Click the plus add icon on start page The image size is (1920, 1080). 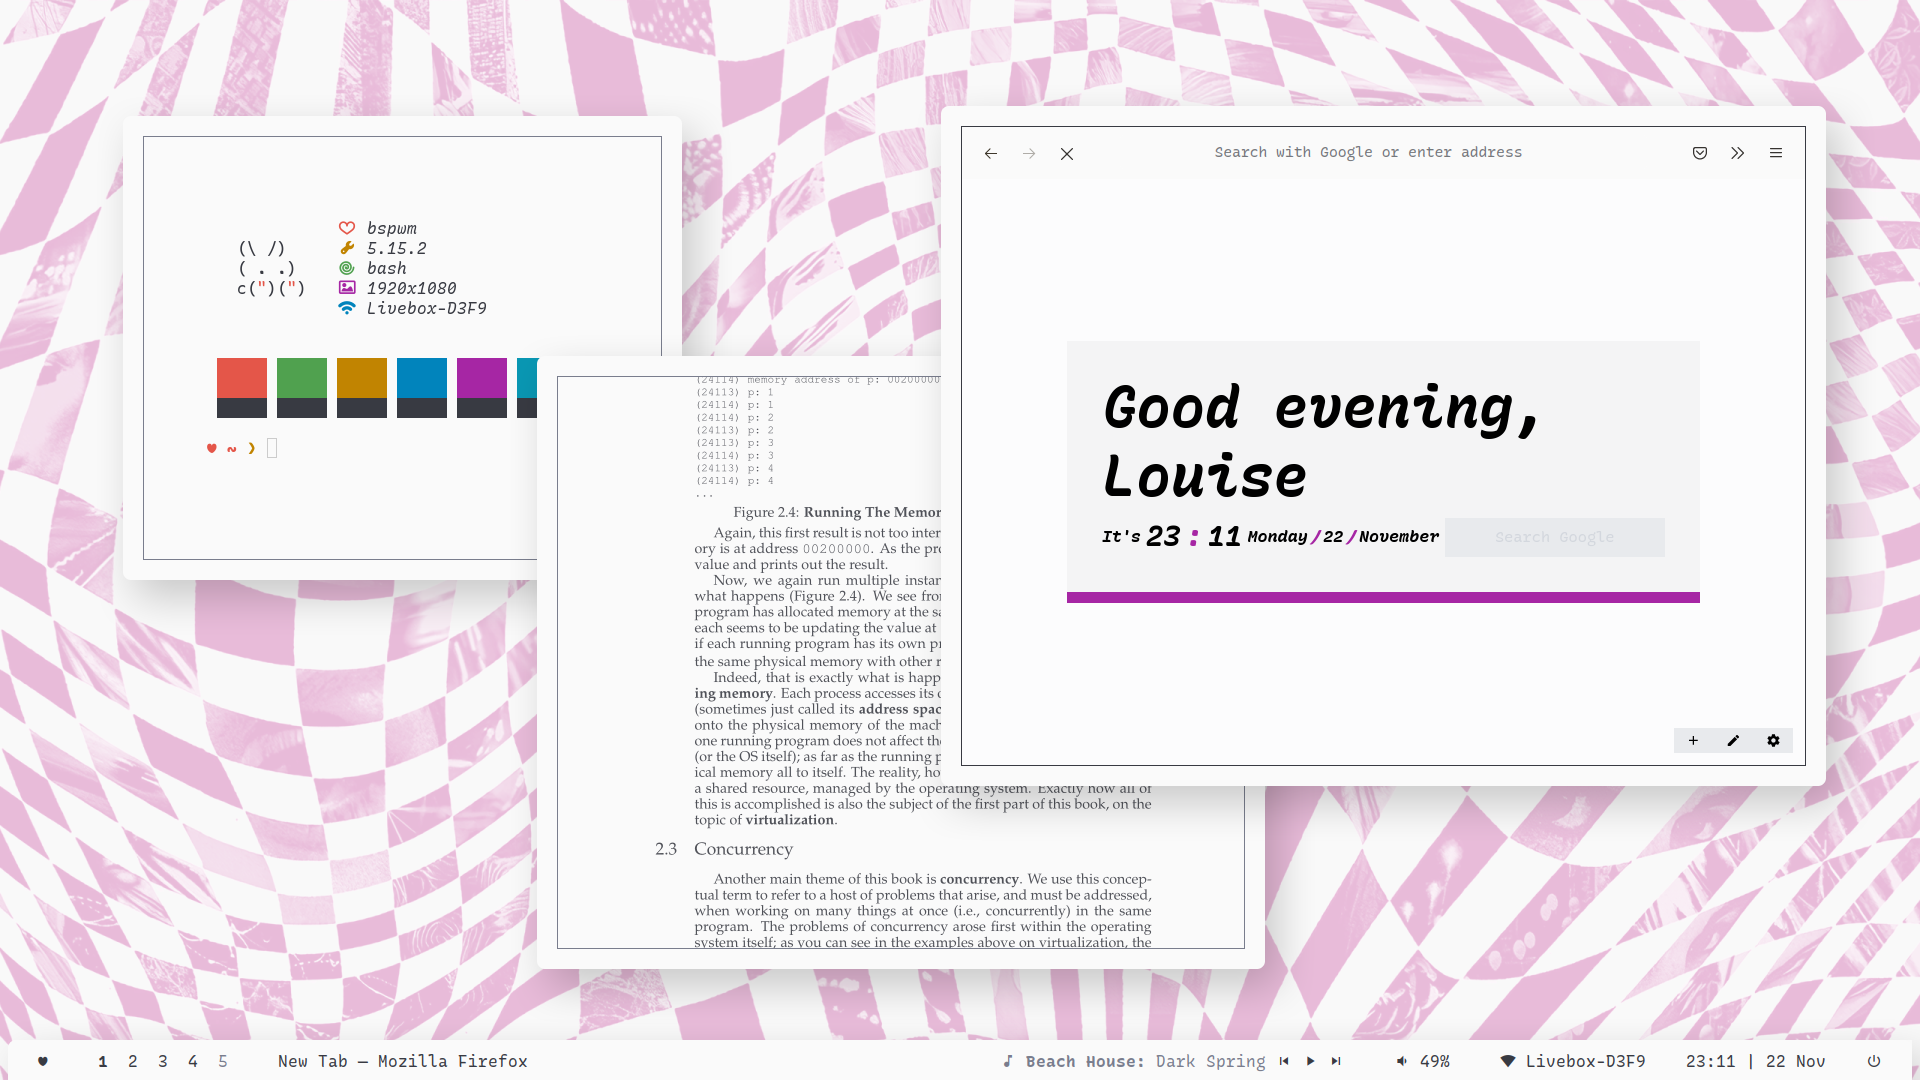pyautogui.click(x=1693, y=741)
